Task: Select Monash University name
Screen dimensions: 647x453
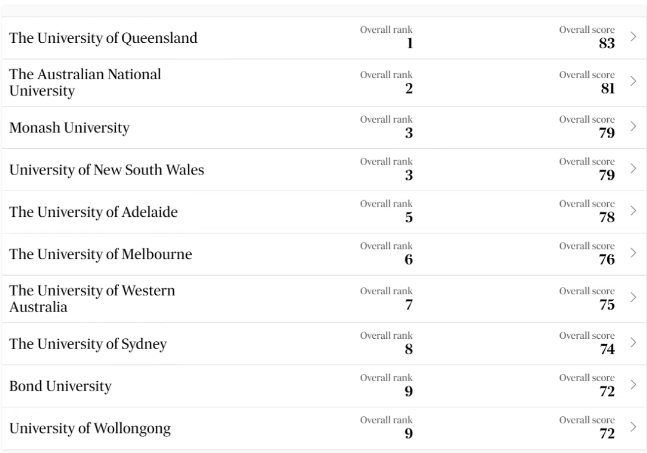Action: tap(69, 128)
